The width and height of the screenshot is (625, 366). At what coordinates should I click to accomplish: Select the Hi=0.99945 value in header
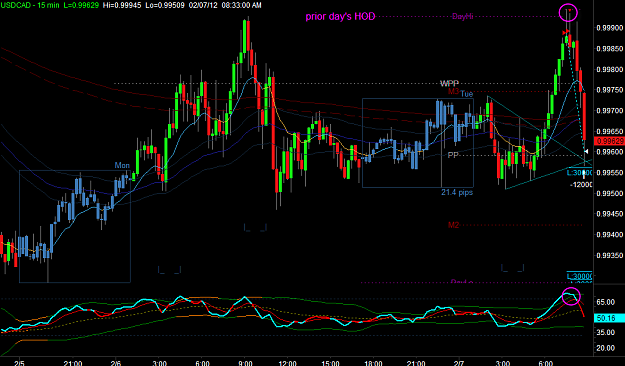click(122, 5)
